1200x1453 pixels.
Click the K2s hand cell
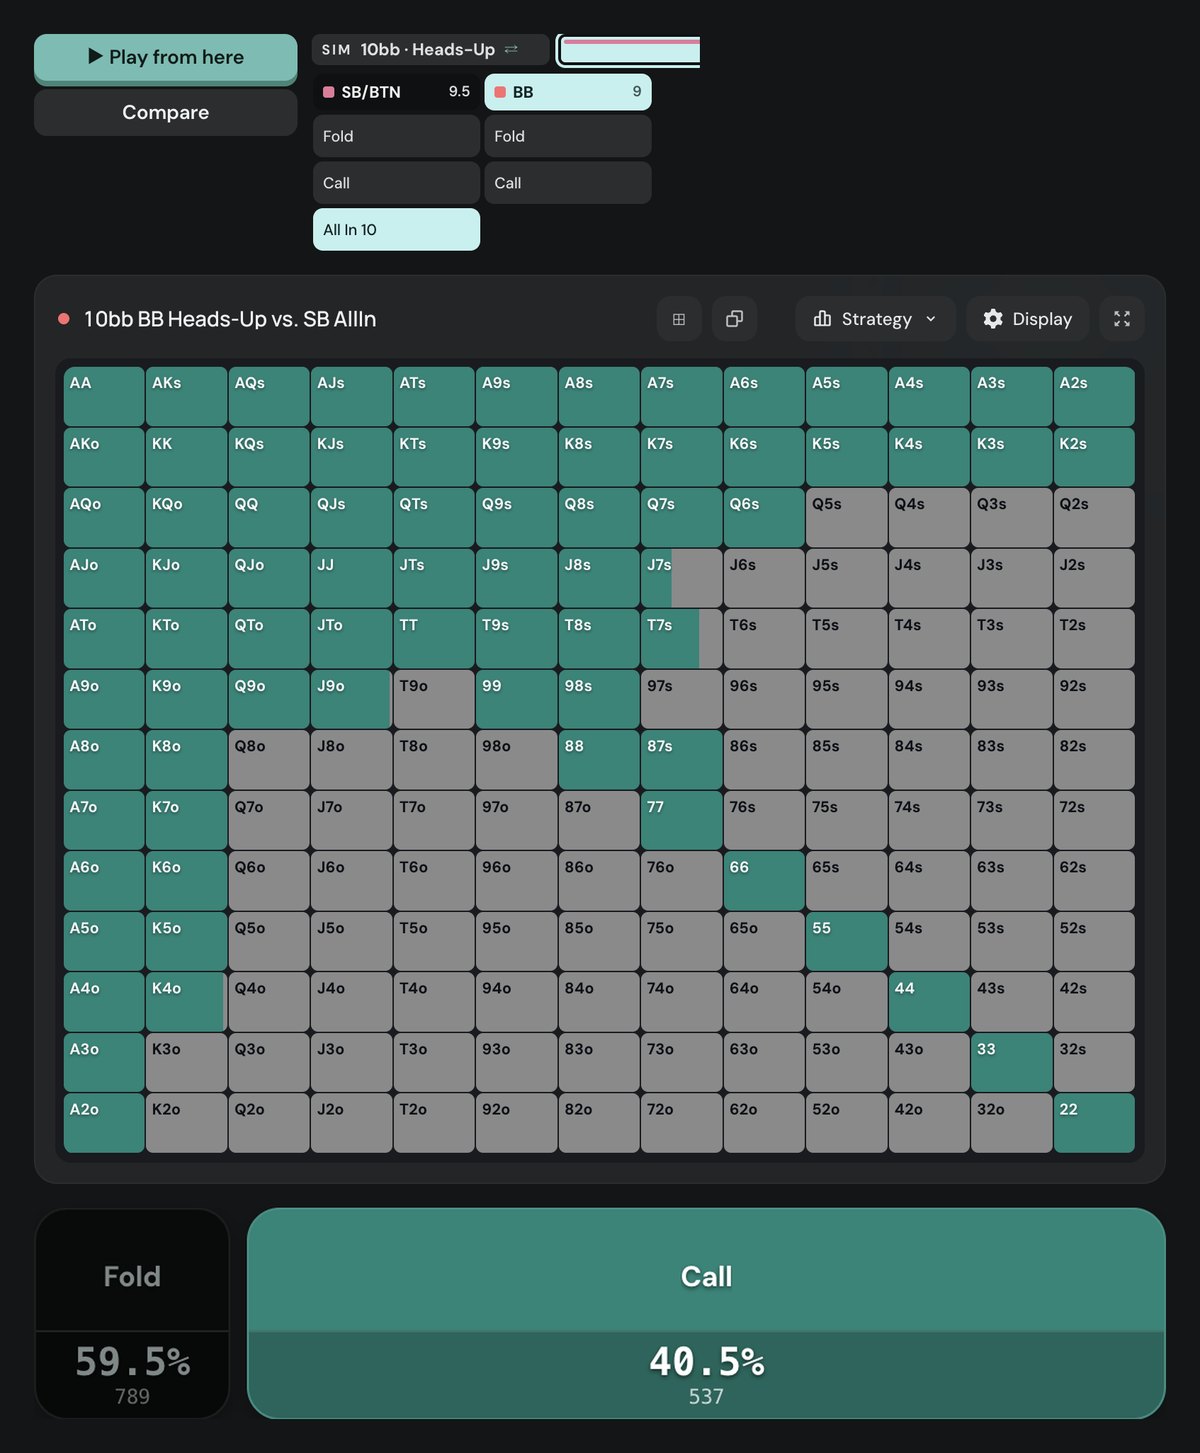[x=1094, y=457]
